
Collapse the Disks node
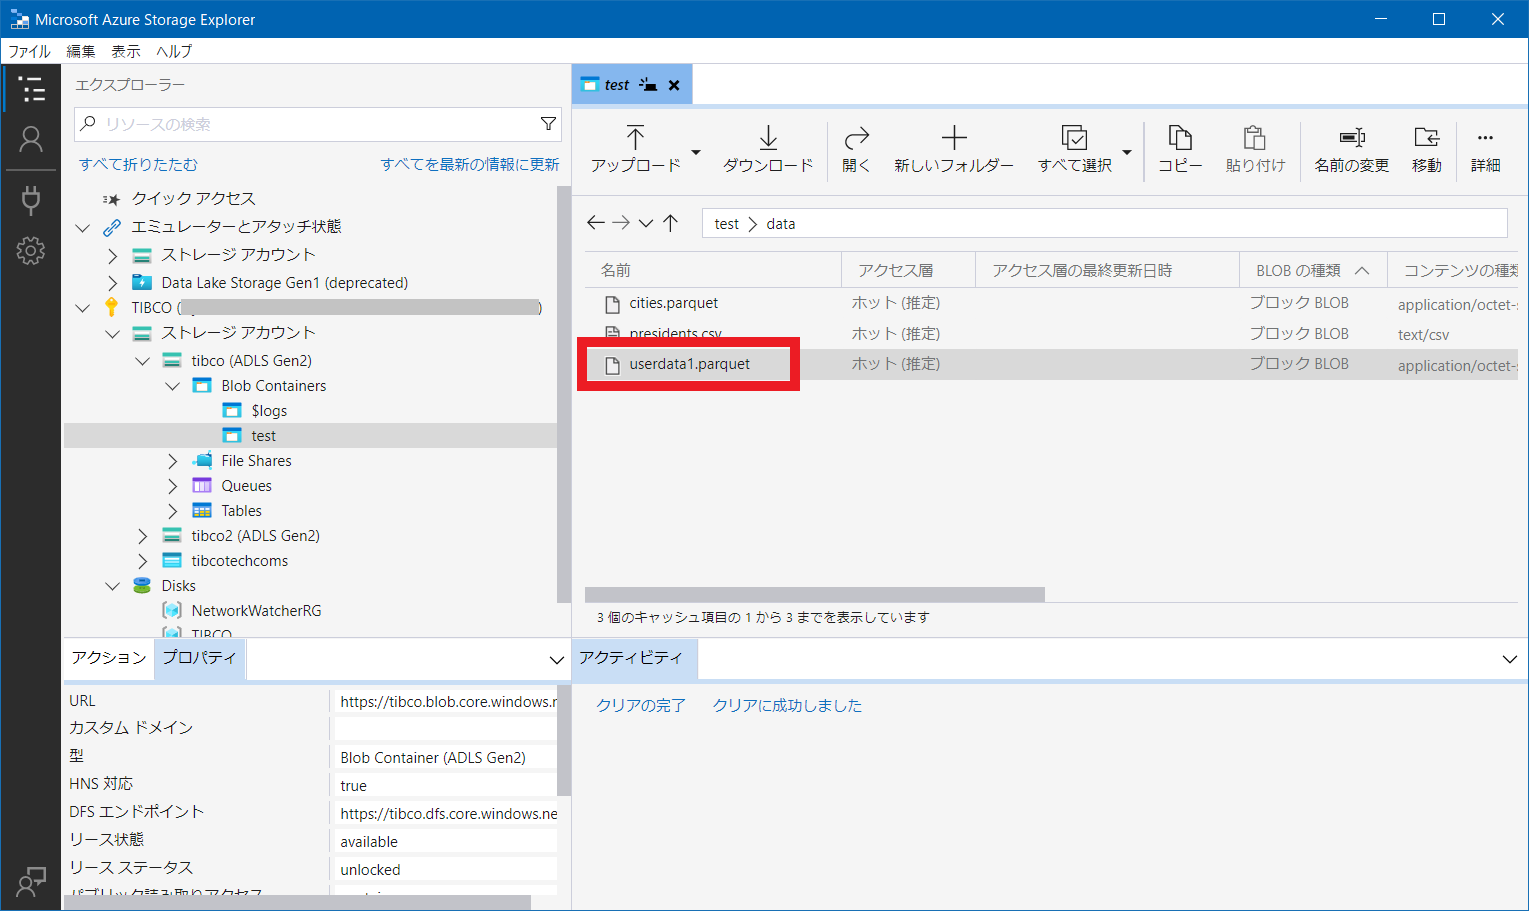(113, 586)
